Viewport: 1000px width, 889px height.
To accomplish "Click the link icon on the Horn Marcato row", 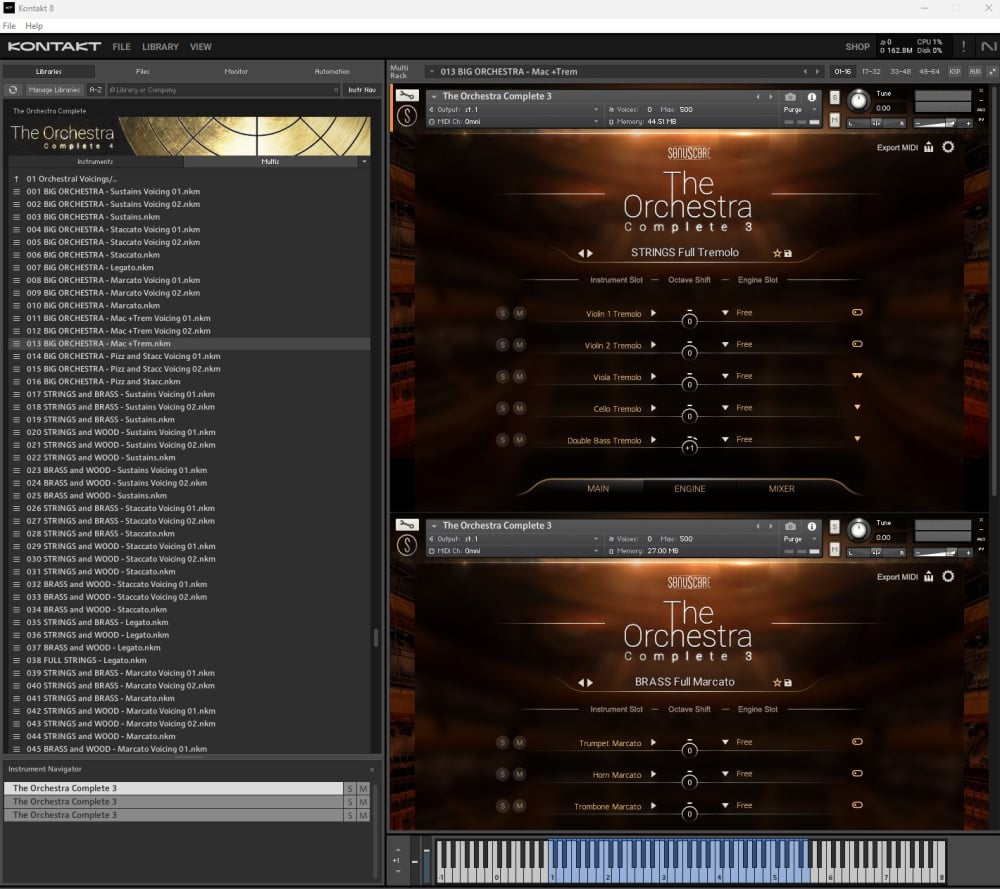I will [x=857, y=774].
